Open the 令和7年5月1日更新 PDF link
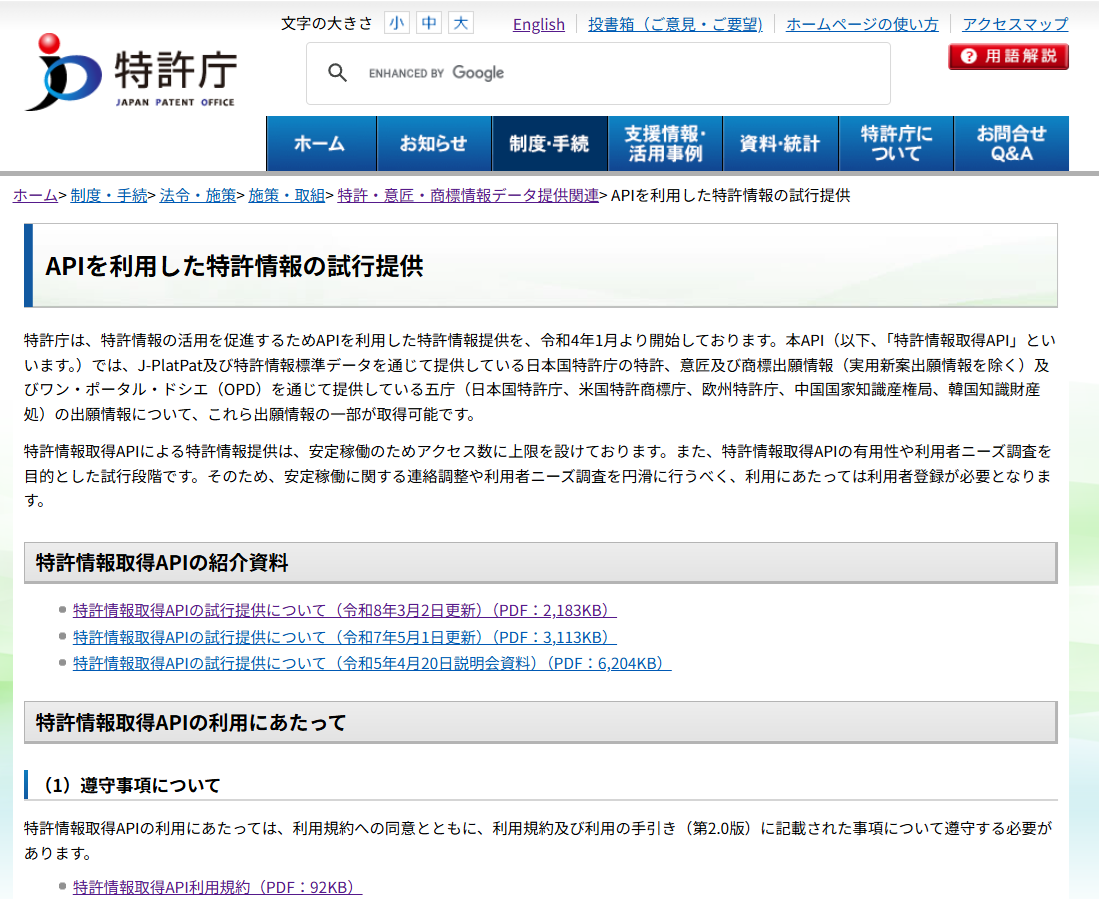Viewport: 1099px width, 899px height. coord(345,637)
